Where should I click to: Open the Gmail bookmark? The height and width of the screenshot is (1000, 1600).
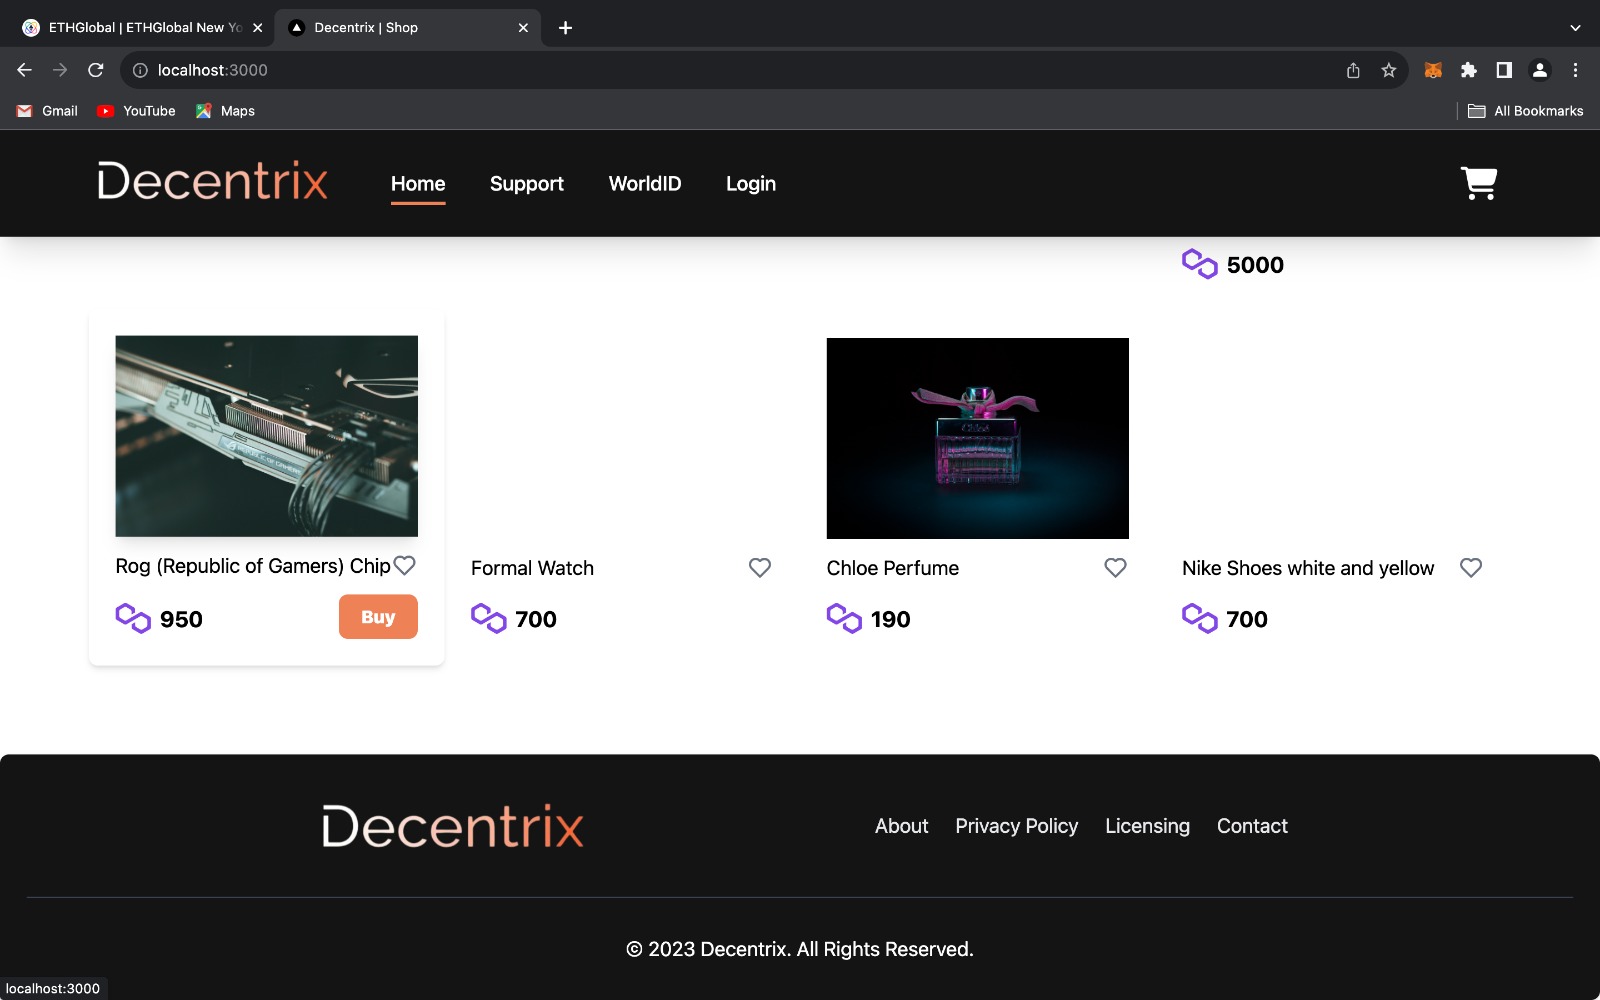click(x=47, y=111)
